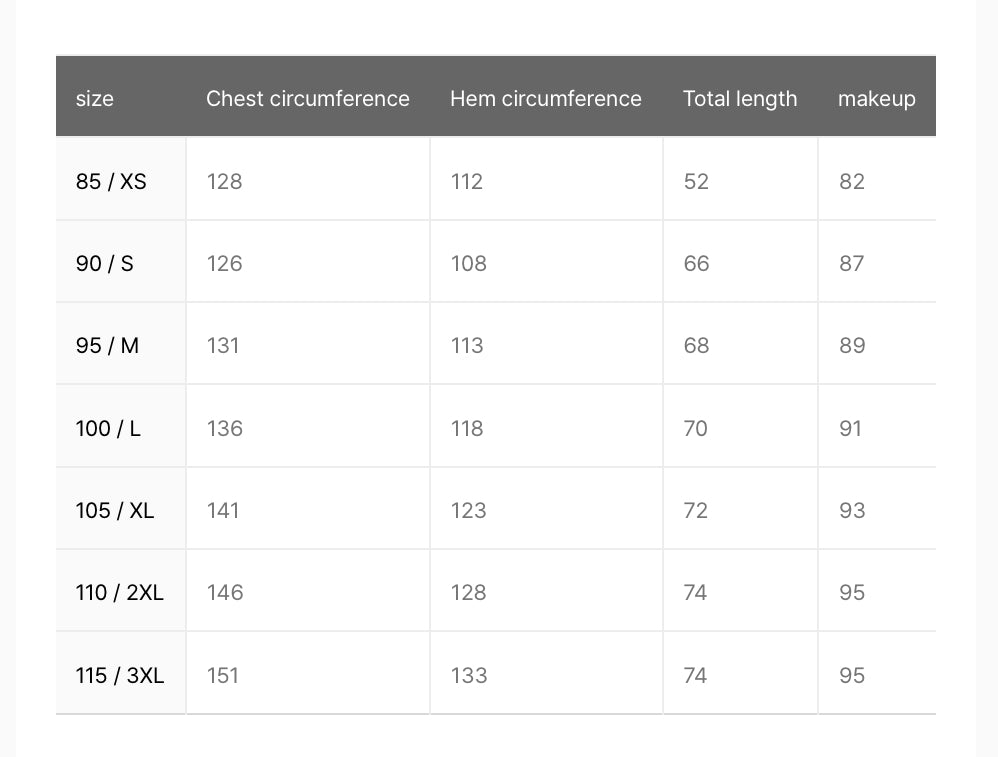Viewport: 998px width, 757px height.
Task: Select makeup value 87 in the S row
Action: tap(852, 263)
